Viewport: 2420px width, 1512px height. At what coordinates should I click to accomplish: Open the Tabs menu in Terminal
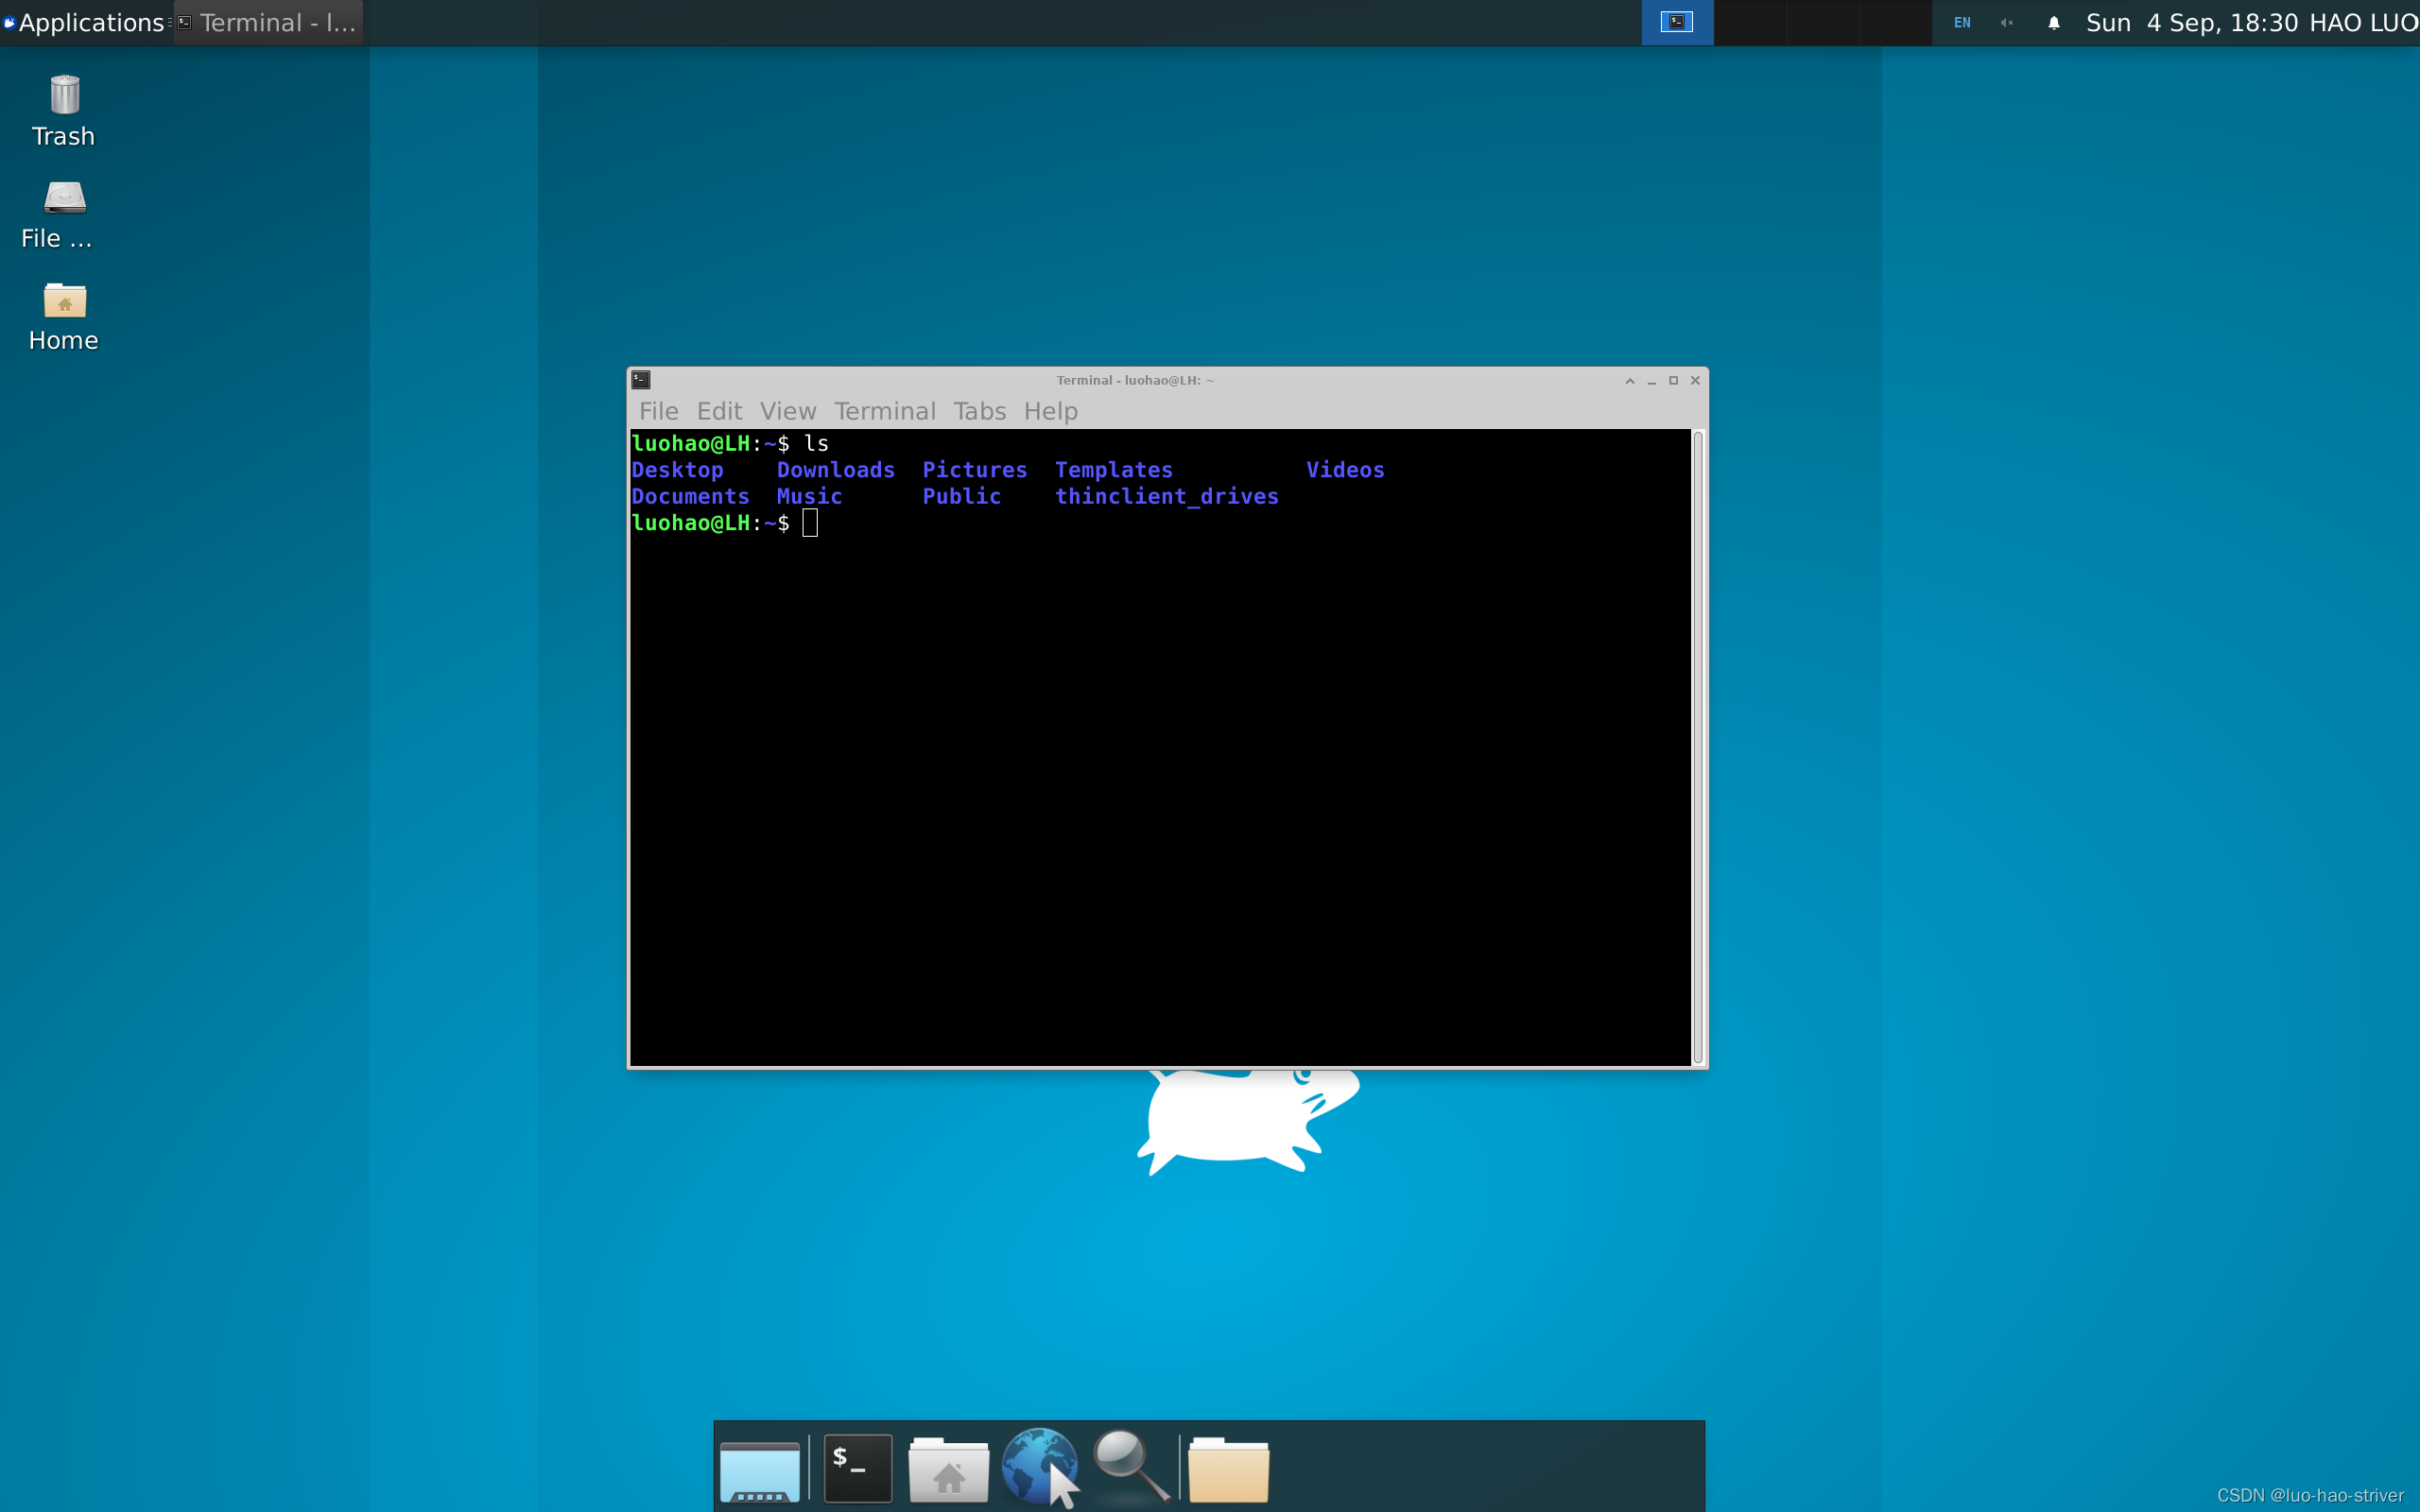click(979, 411)
